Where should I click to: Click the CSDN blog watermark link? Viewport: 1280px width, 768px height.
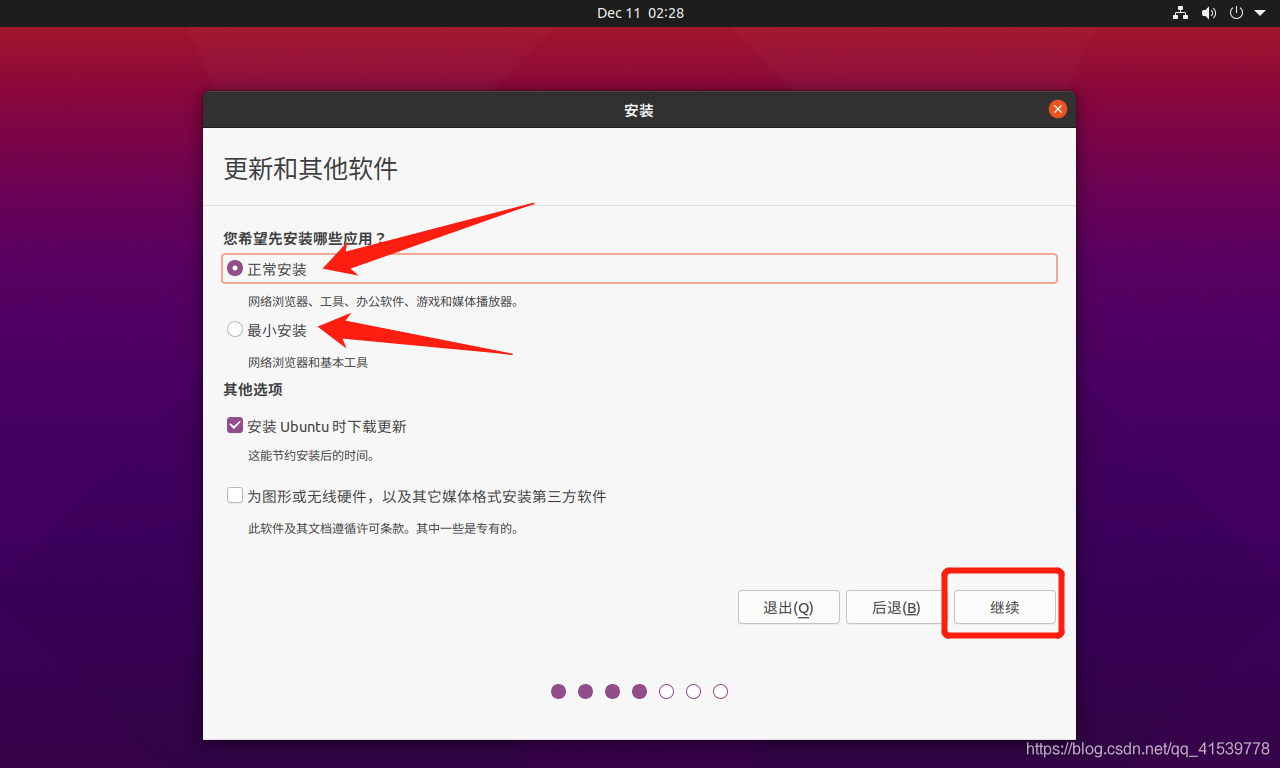(1148, 747)
